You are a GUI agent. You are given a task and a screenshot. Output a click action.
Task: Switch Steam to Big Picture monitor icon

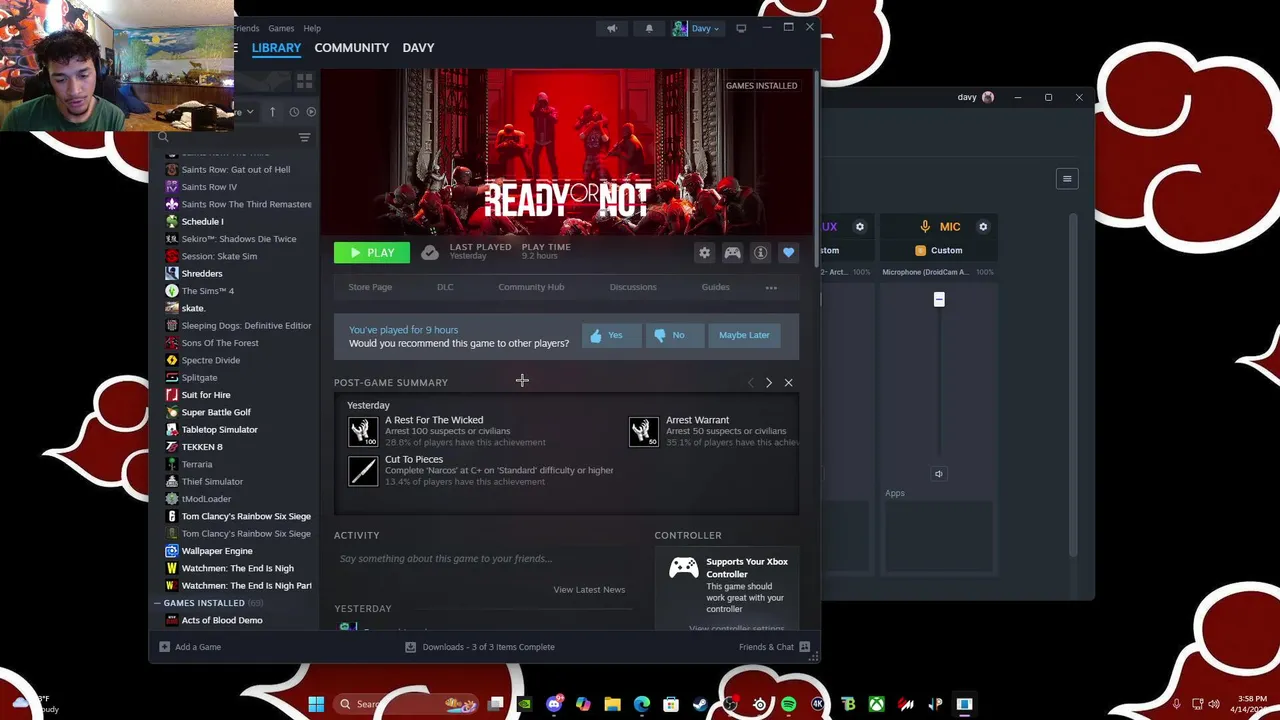tap(741, 28)
